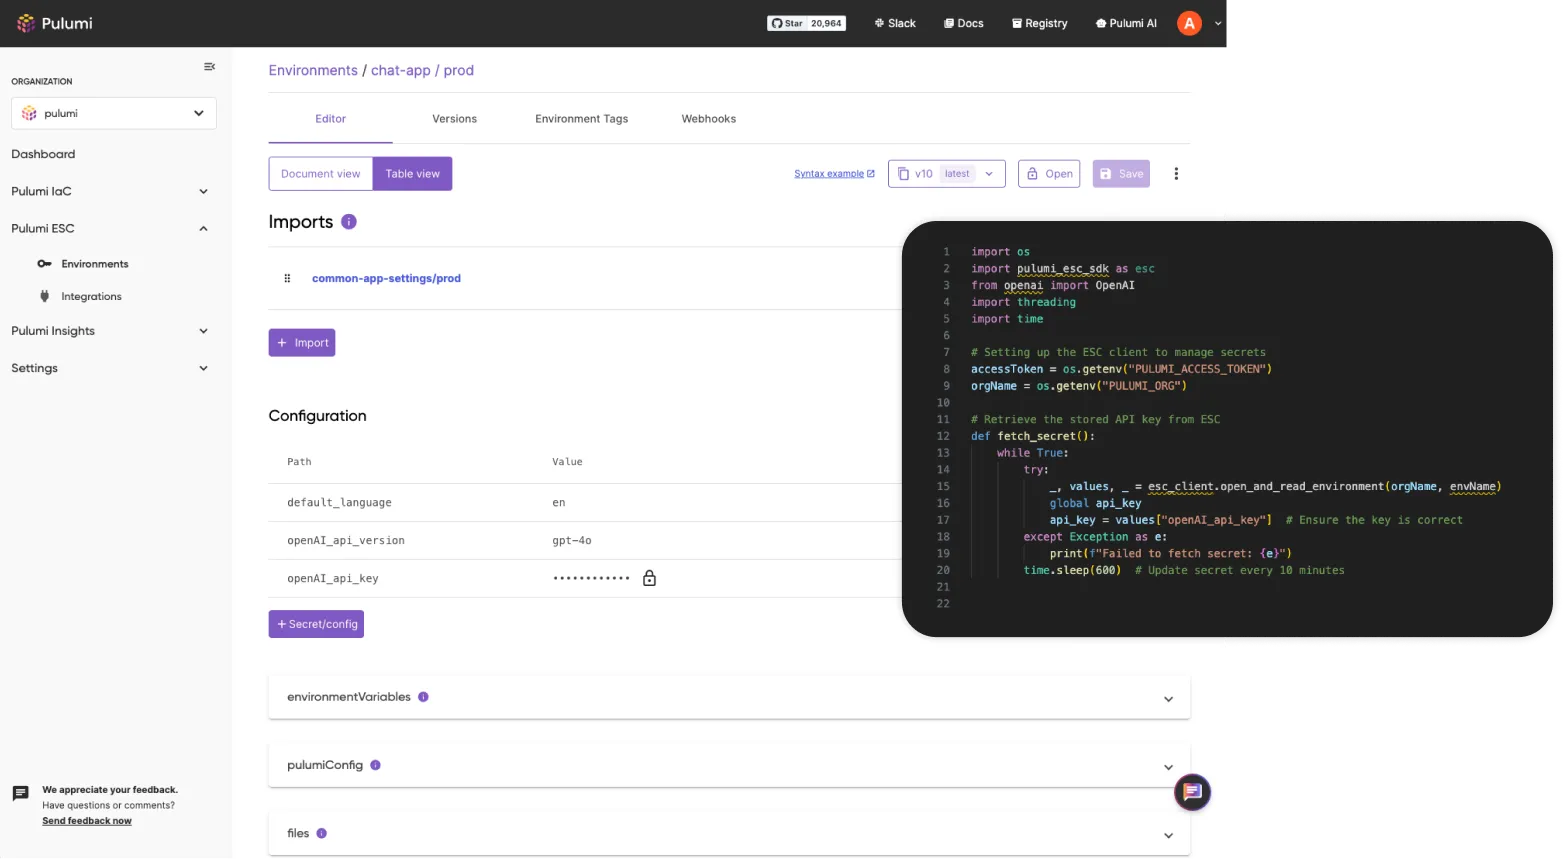Click the orange user avatar
Screen dimensions: 1563x859
[x=1189, y=23]
